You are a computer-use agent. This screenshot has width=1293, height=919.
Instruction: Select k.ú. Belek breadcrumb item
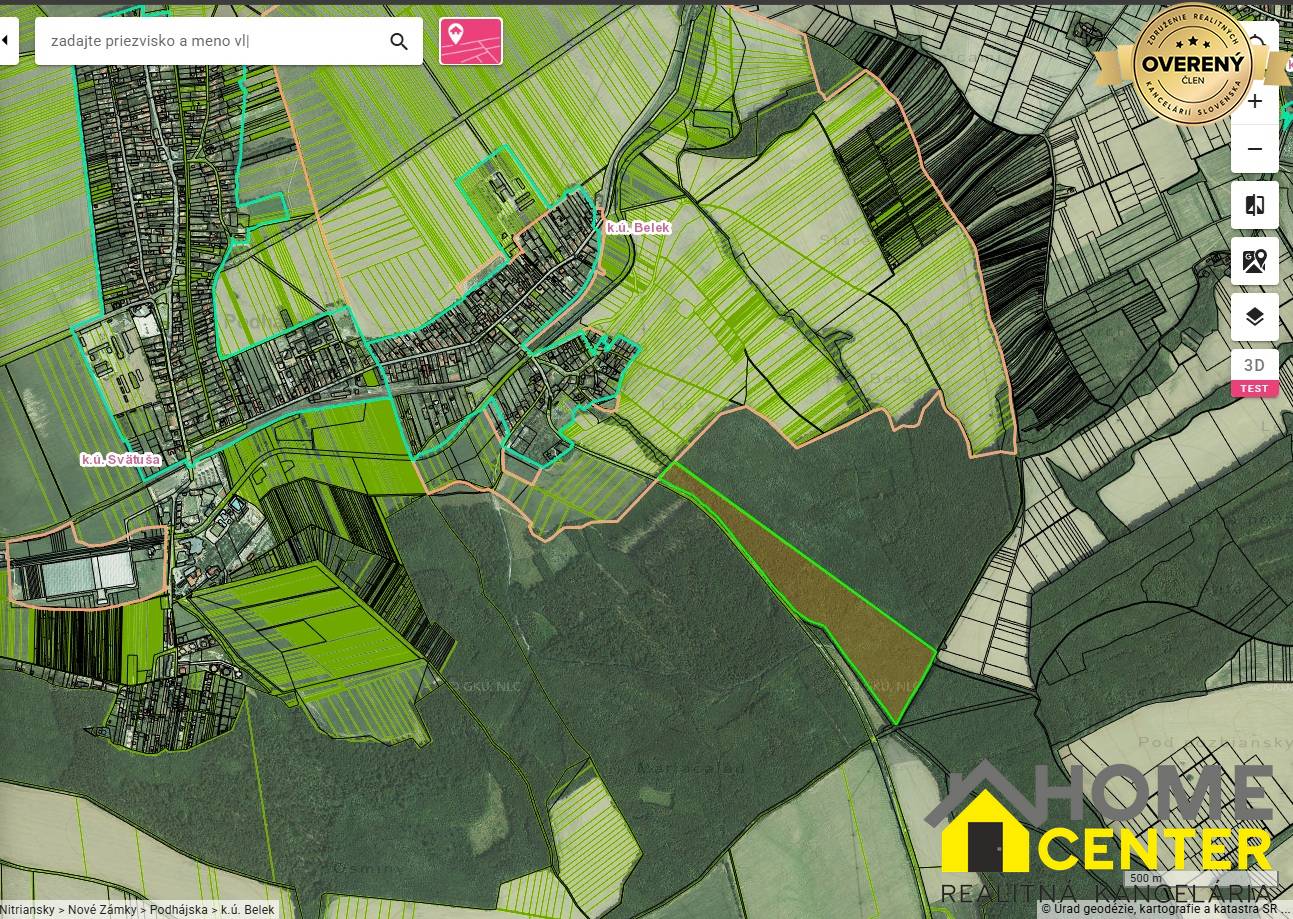247,910
